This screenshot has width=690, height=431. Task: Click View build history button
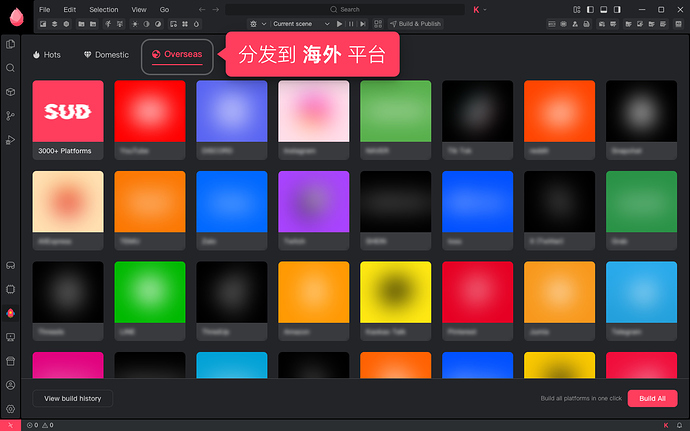(73, 398)
